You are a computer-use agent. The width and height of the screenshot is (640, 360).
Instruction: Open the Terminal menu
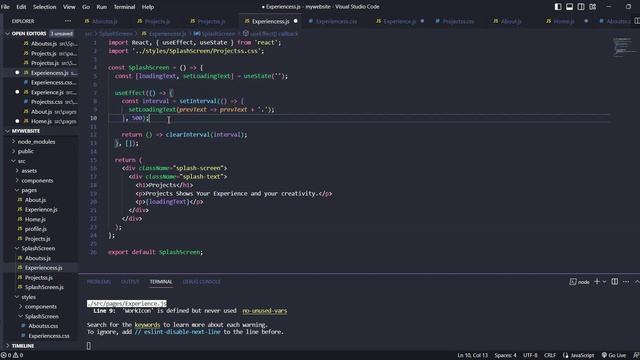pos(124,7)
